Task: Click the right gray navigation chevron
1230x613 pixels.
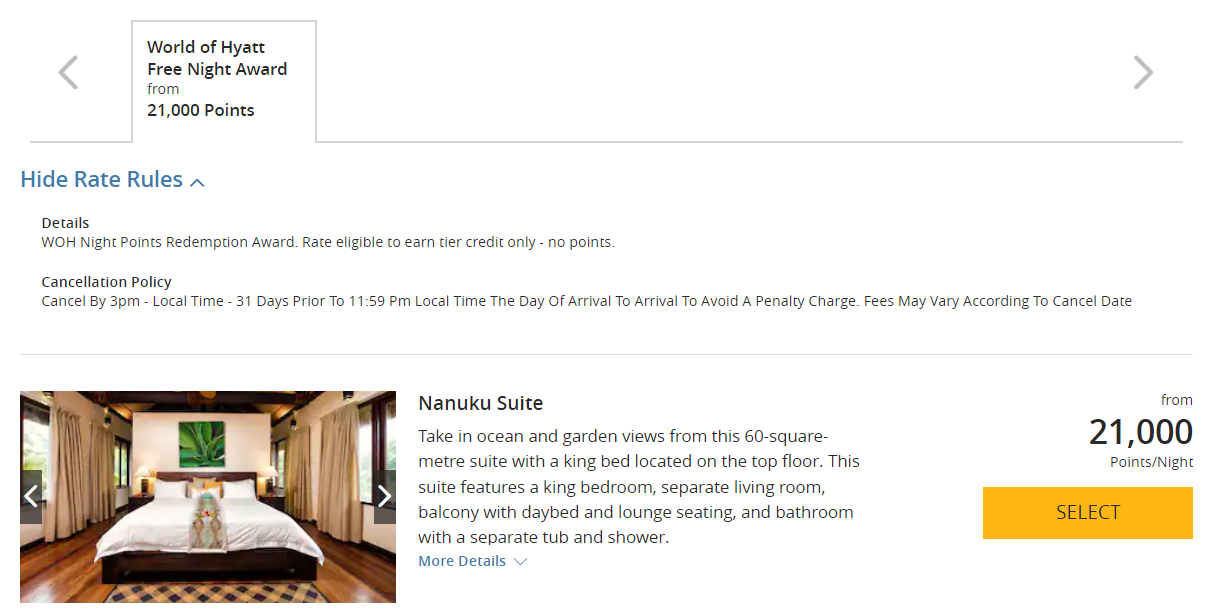Action: pyautogui.click(x=1143, y=72)
